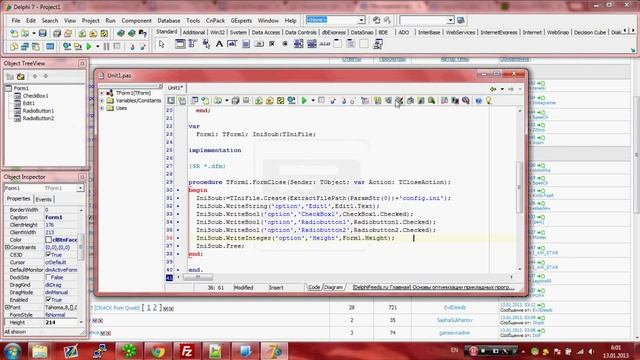Image resolution: width=640 pixels, height=360 pixels.
Task: Select Edit1 in the Object TreeView
Action: (29, 103)
